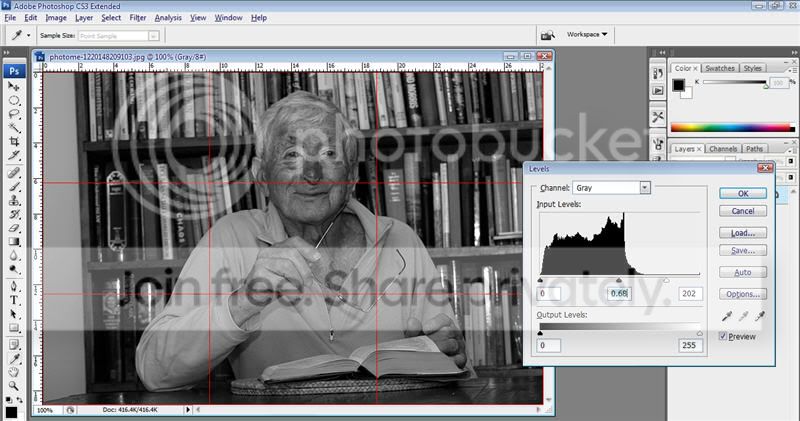Pick the white point eyedropper in Levels
This screenshot has width=800, height=421.
click(x=760, y=317)
